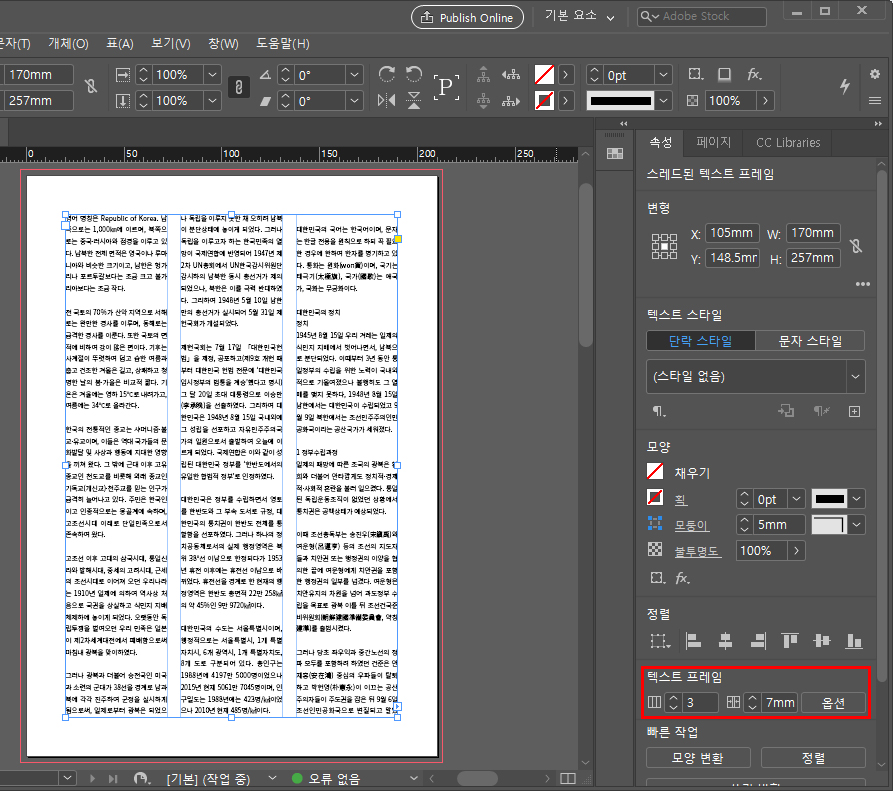
Task: Click align bottom edges icon
Action: (854, 641)
